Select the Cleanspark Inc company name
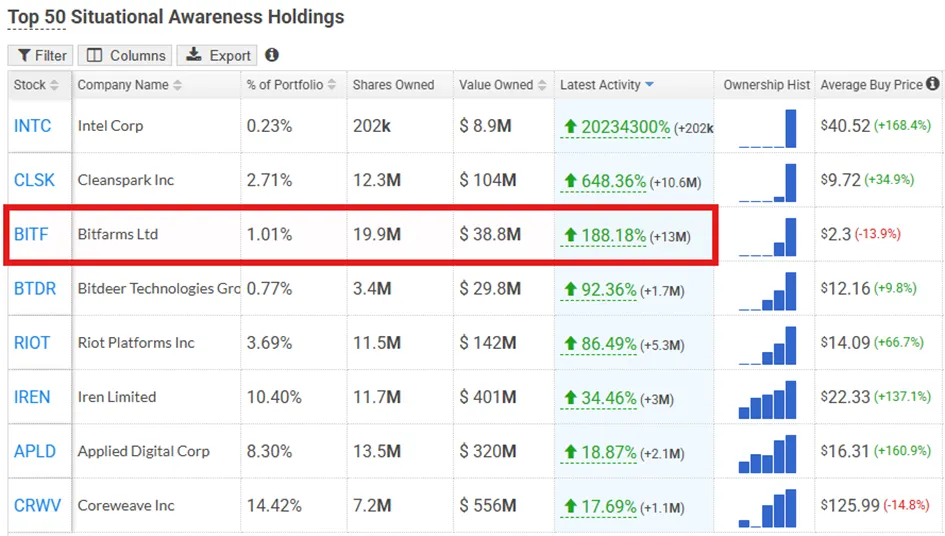The image size is (945, 536). coord(126,180)
